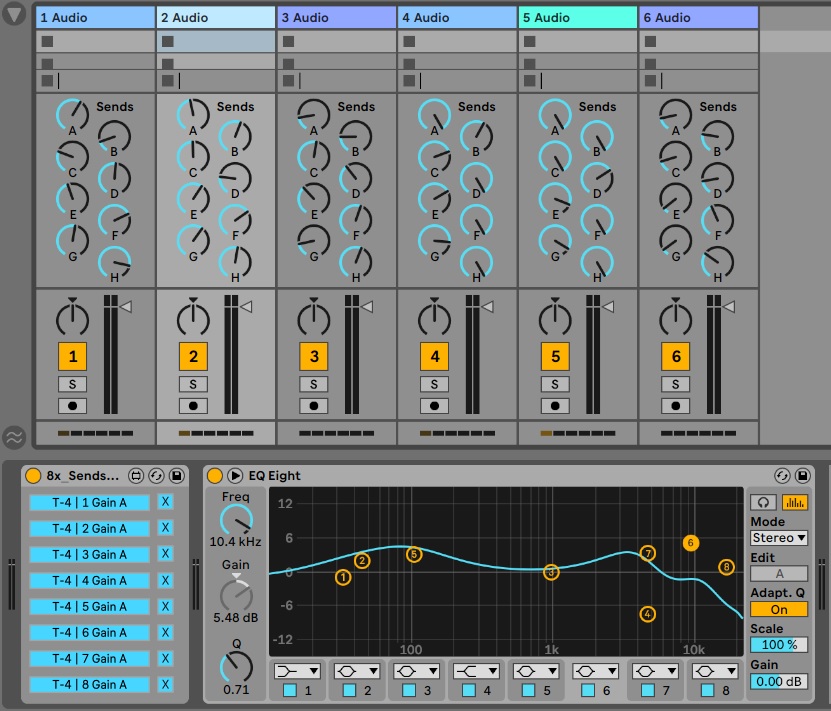Click the EQ Eight hot-swap preset icon
Image resolution: width=831 pixels, height=711 pixels.
pos(781,476)
